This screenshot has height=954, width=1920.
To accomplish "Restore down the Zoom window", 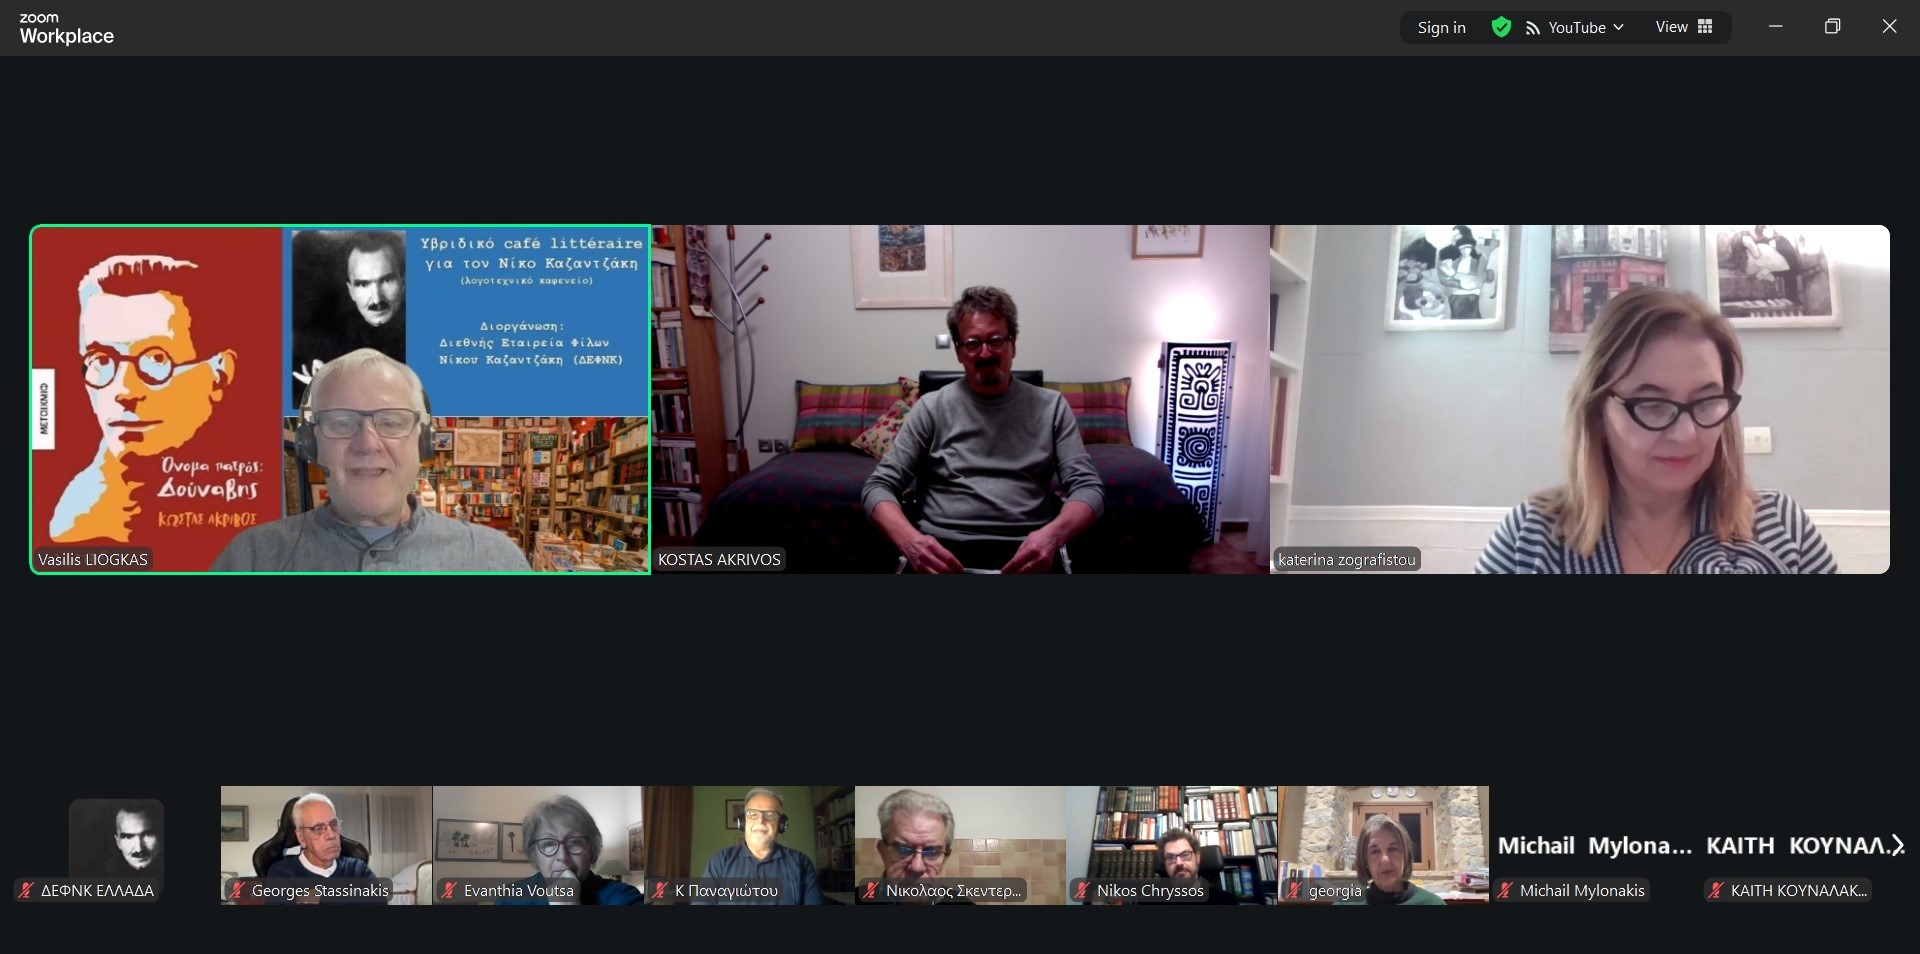I will (1832, 27).
